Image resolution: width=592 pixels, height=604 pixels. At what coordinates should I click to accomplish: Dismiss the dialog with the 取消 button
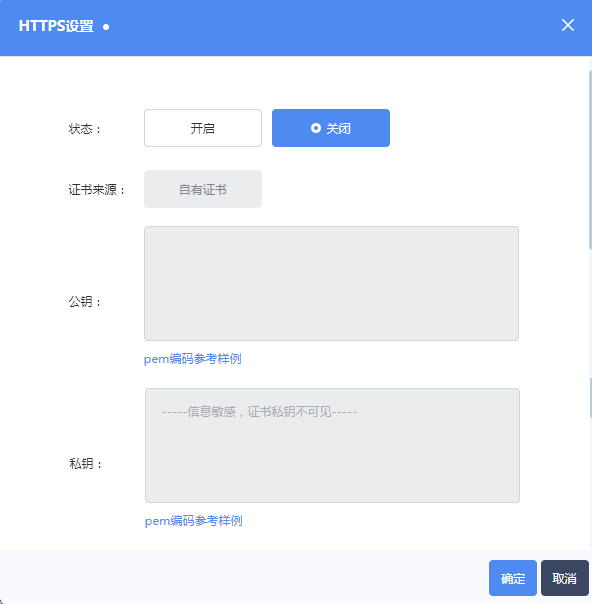coord(565,578)
